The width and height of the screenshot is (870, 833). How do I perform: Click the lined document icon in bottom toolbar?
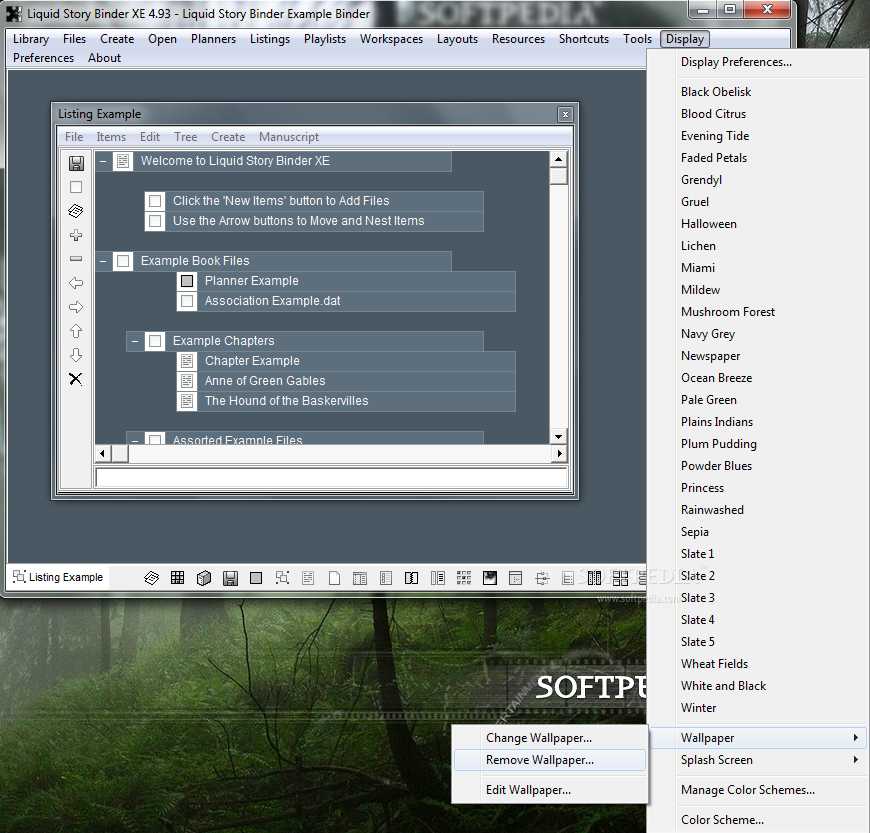[308, 578]
